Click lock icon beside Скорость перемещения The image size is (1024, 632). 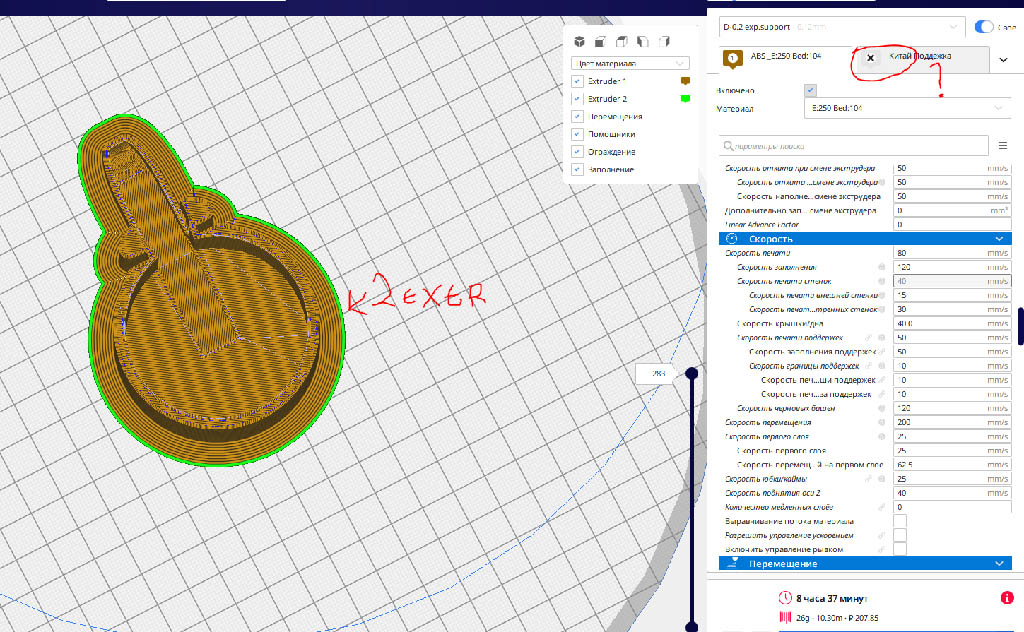click(882, 422)
